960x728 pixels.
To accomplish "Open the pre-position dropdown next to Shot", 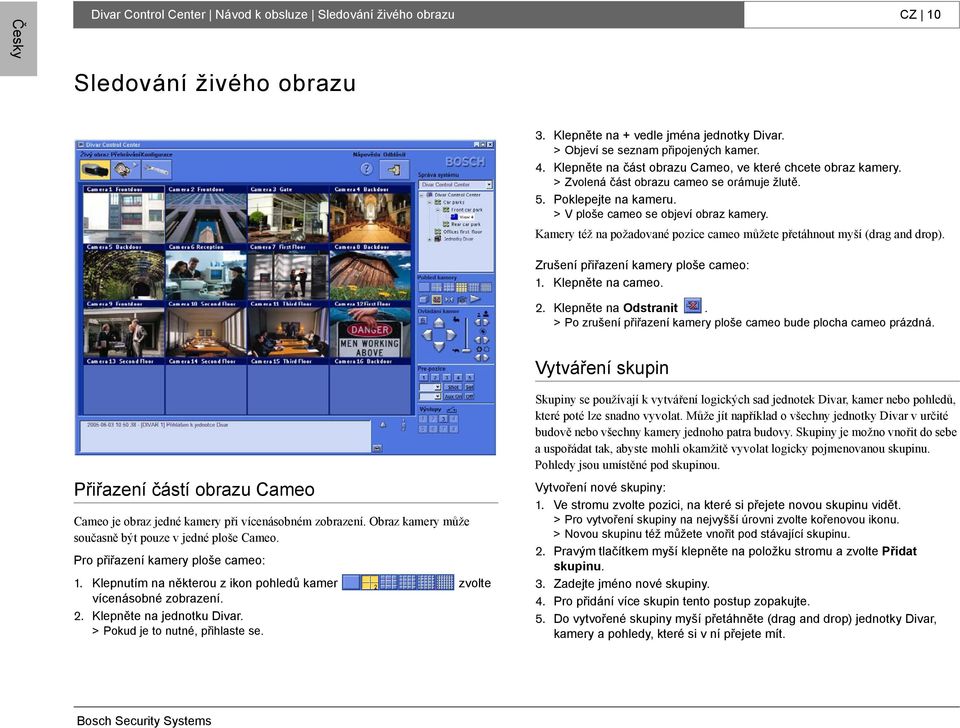I will [430, 387].
